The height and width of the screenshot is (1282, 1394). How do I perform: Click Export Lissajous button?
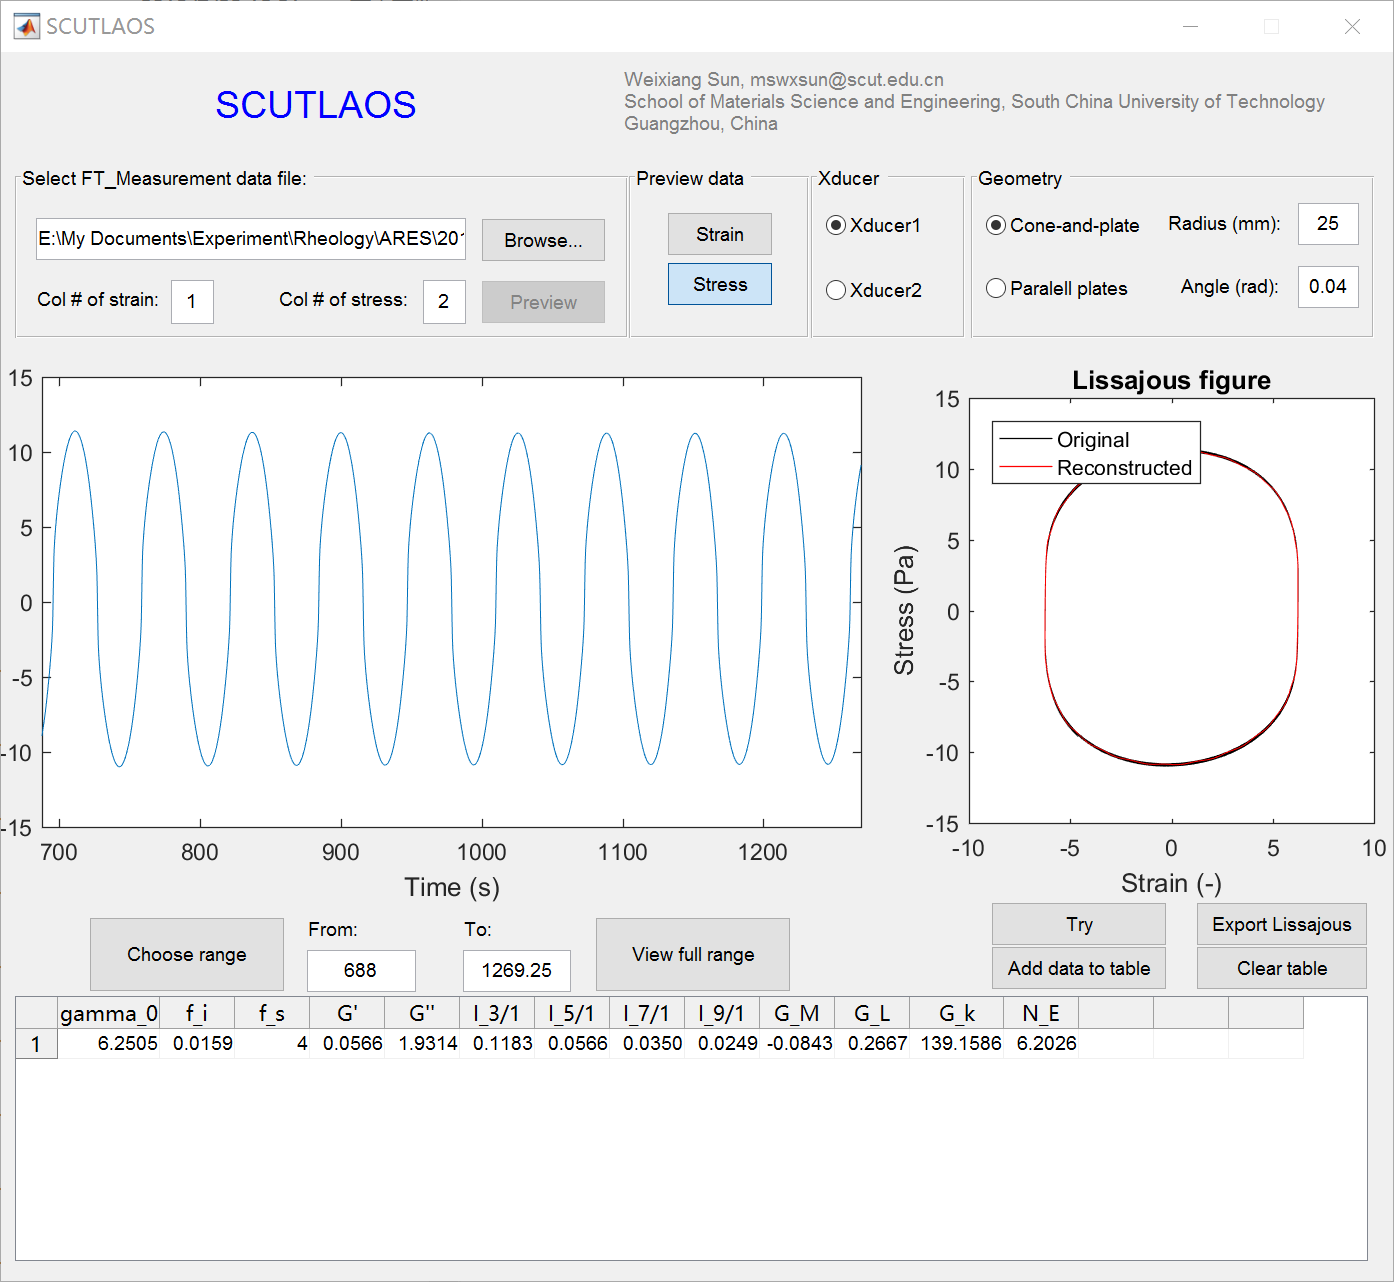point(1281,924)
